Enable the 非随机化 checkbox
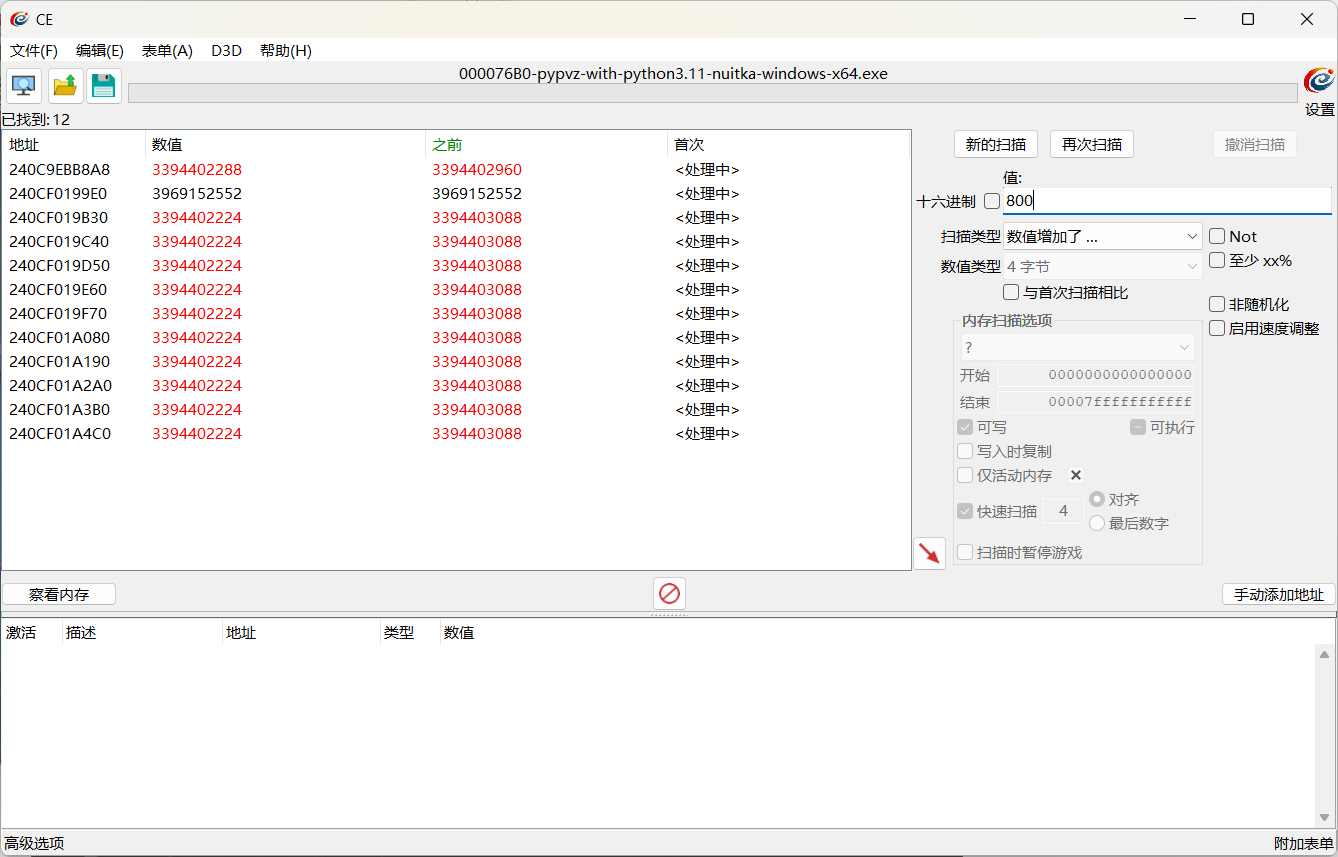 coord(1217,304)
